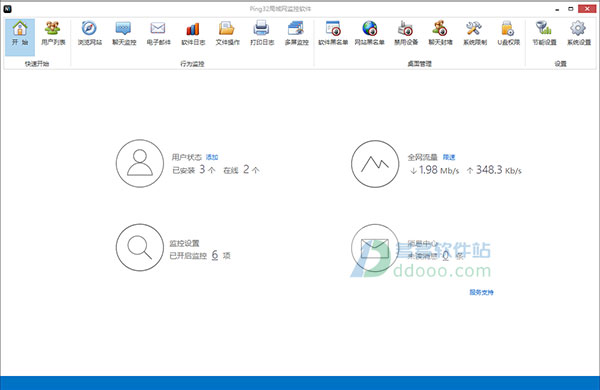Open 系统设置 gear settings
The image size is (600, 390).
579,34
